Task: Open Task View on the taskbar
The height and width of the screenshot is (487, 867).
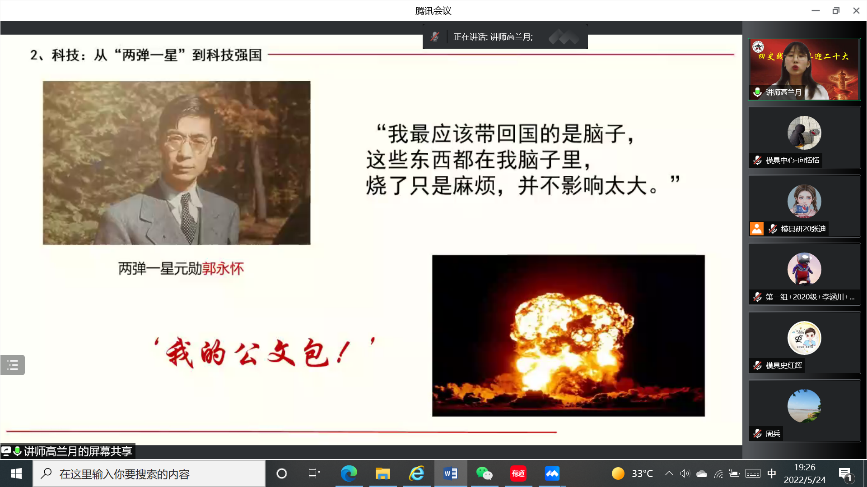Action: (x=314, y=474)
